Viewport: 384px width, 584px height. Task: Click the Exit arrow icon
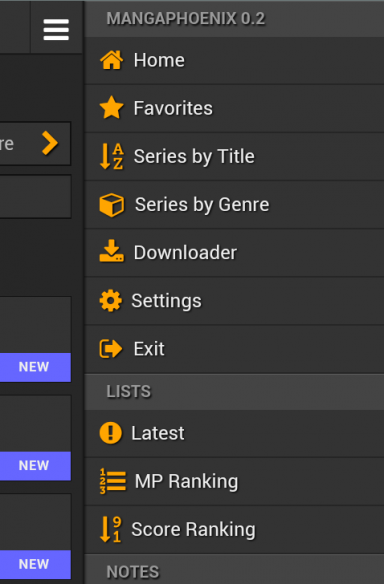(111, 349)
